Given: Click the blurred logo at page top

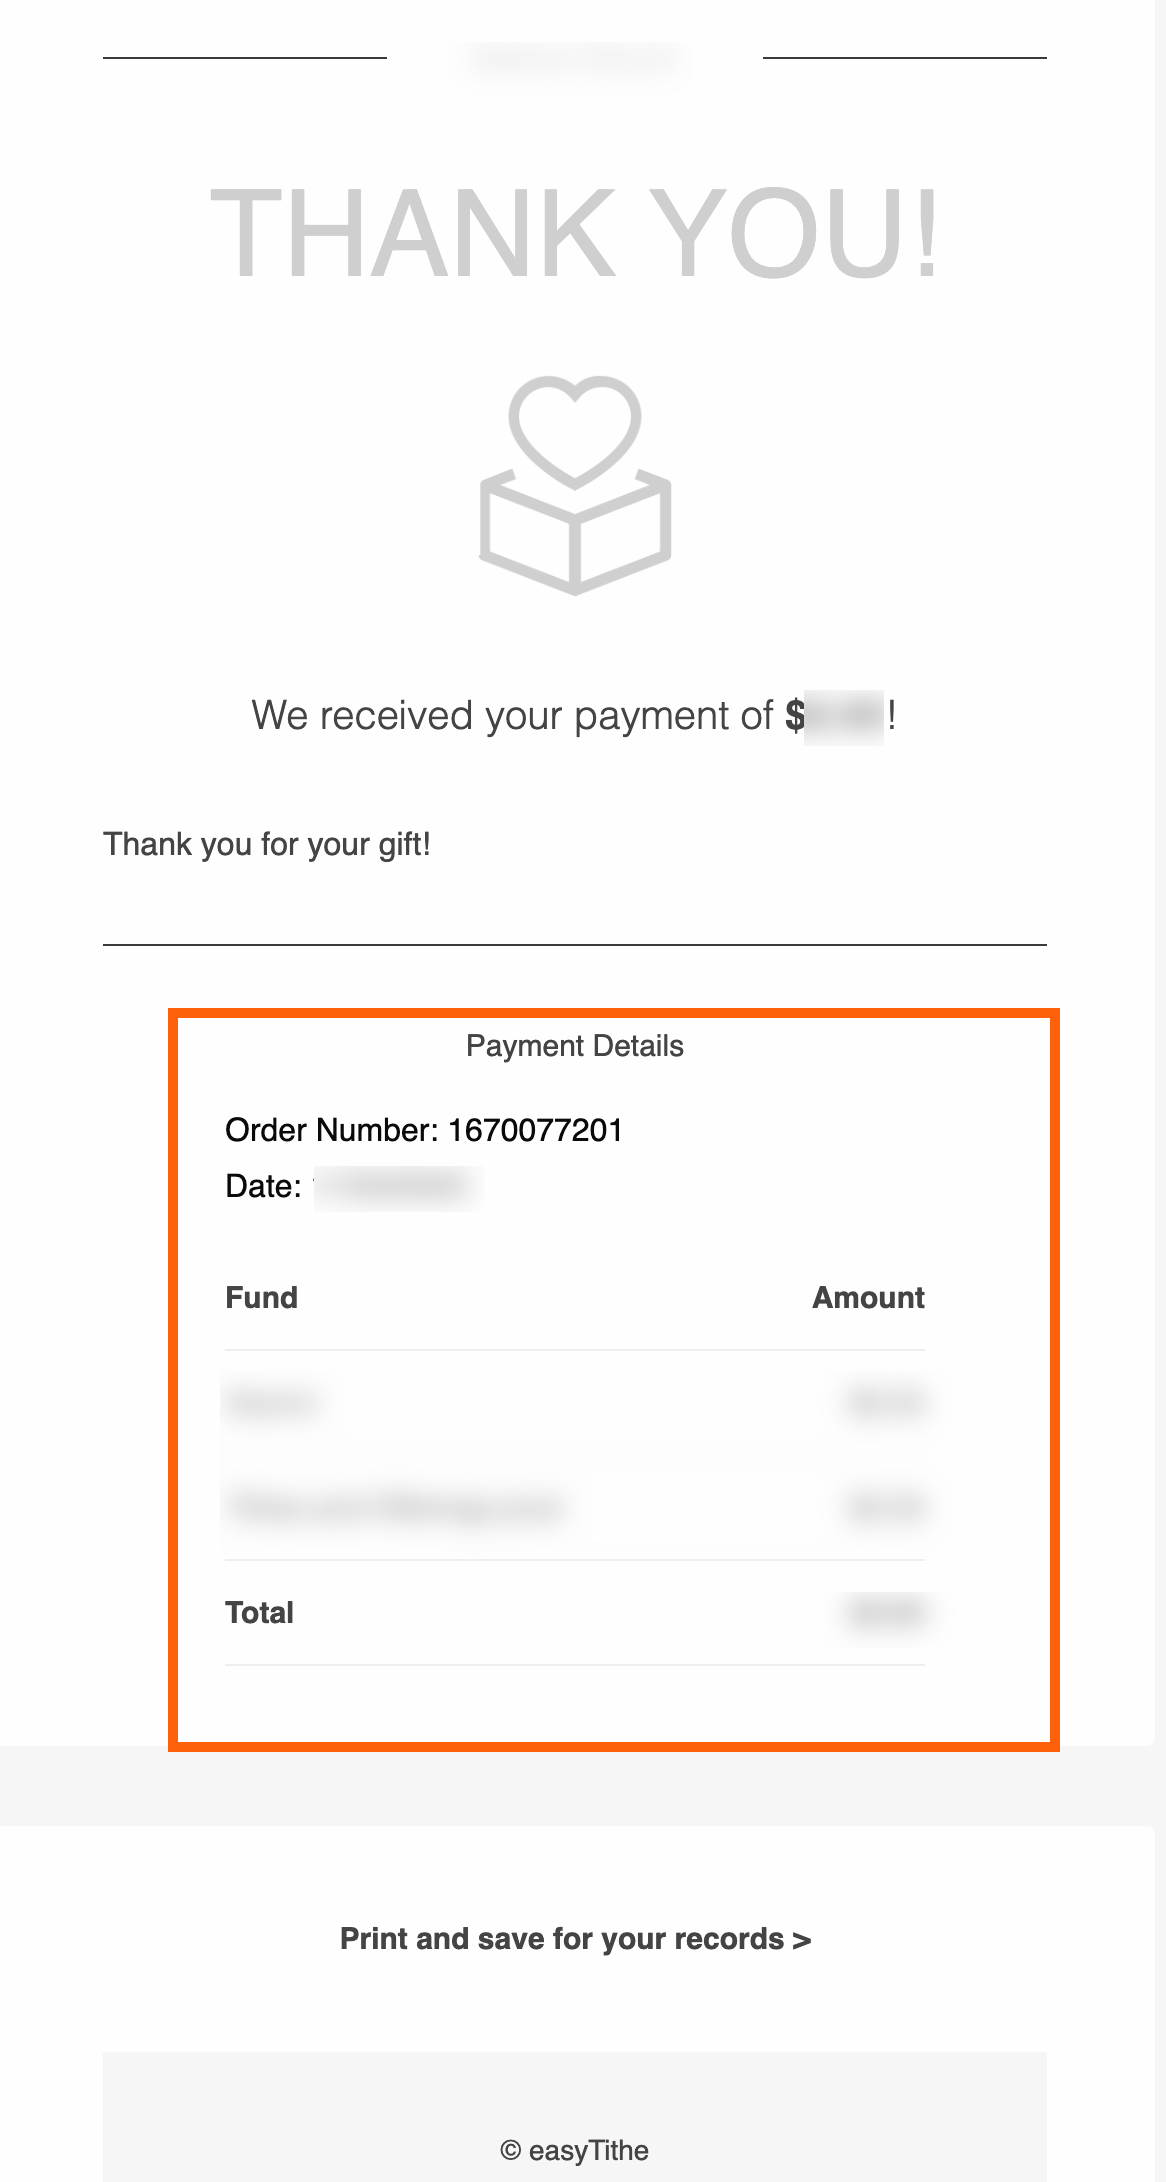Looking at the screenshot, I should pyautogui.click(x=575, y=60).
